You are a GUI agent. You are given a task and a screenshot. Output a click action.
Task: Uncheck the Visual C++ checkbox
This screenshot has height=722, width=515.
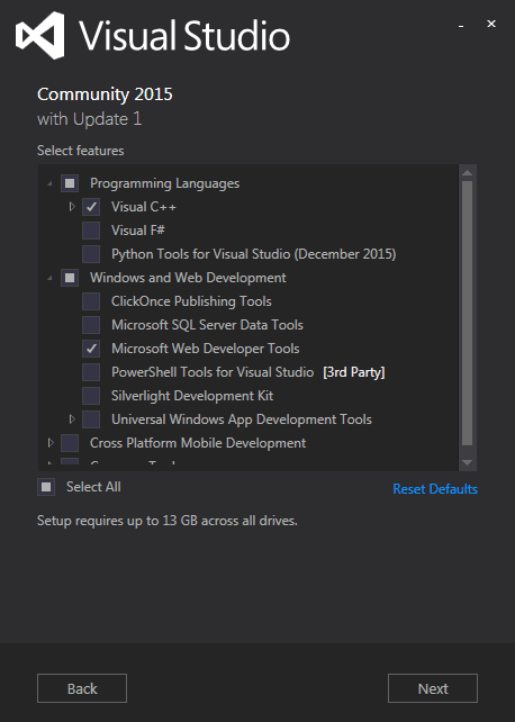[x=91, y=207]
